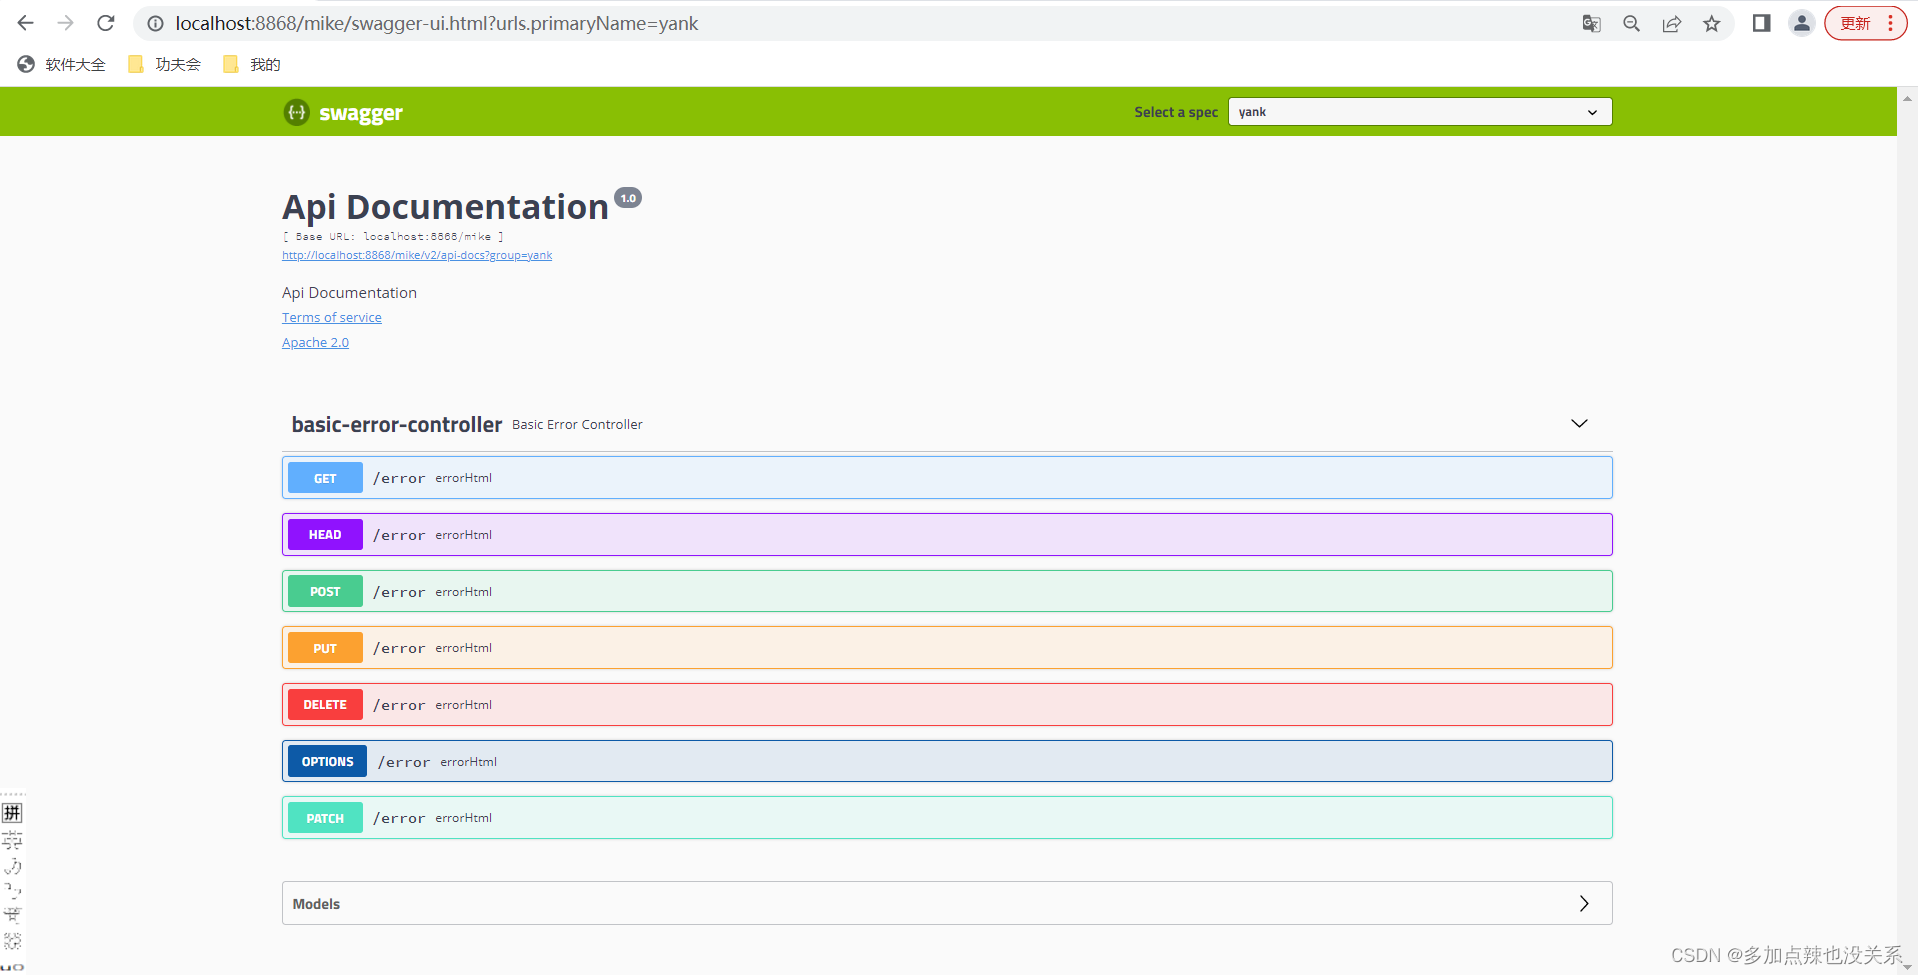Expand the POST /error operation

947,591
